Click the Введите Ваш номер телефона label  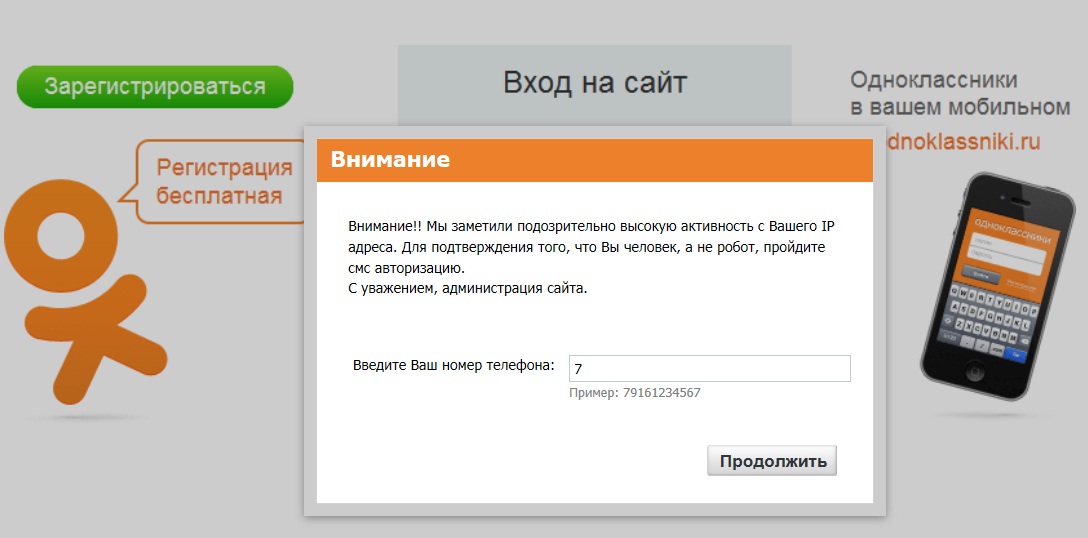click(x=454, y=365)
